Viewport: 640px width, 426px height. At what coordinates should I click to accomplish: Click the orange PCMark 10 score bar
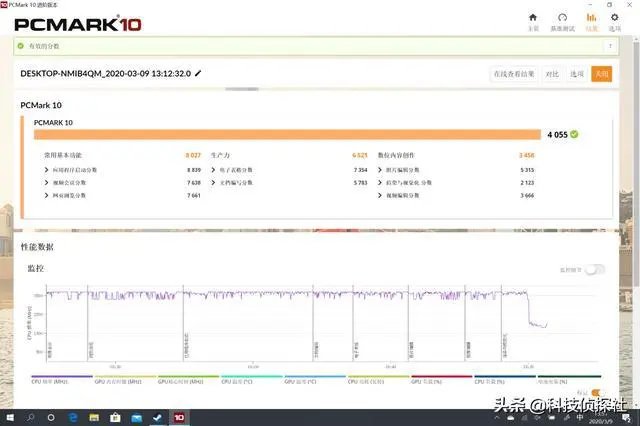287,134
